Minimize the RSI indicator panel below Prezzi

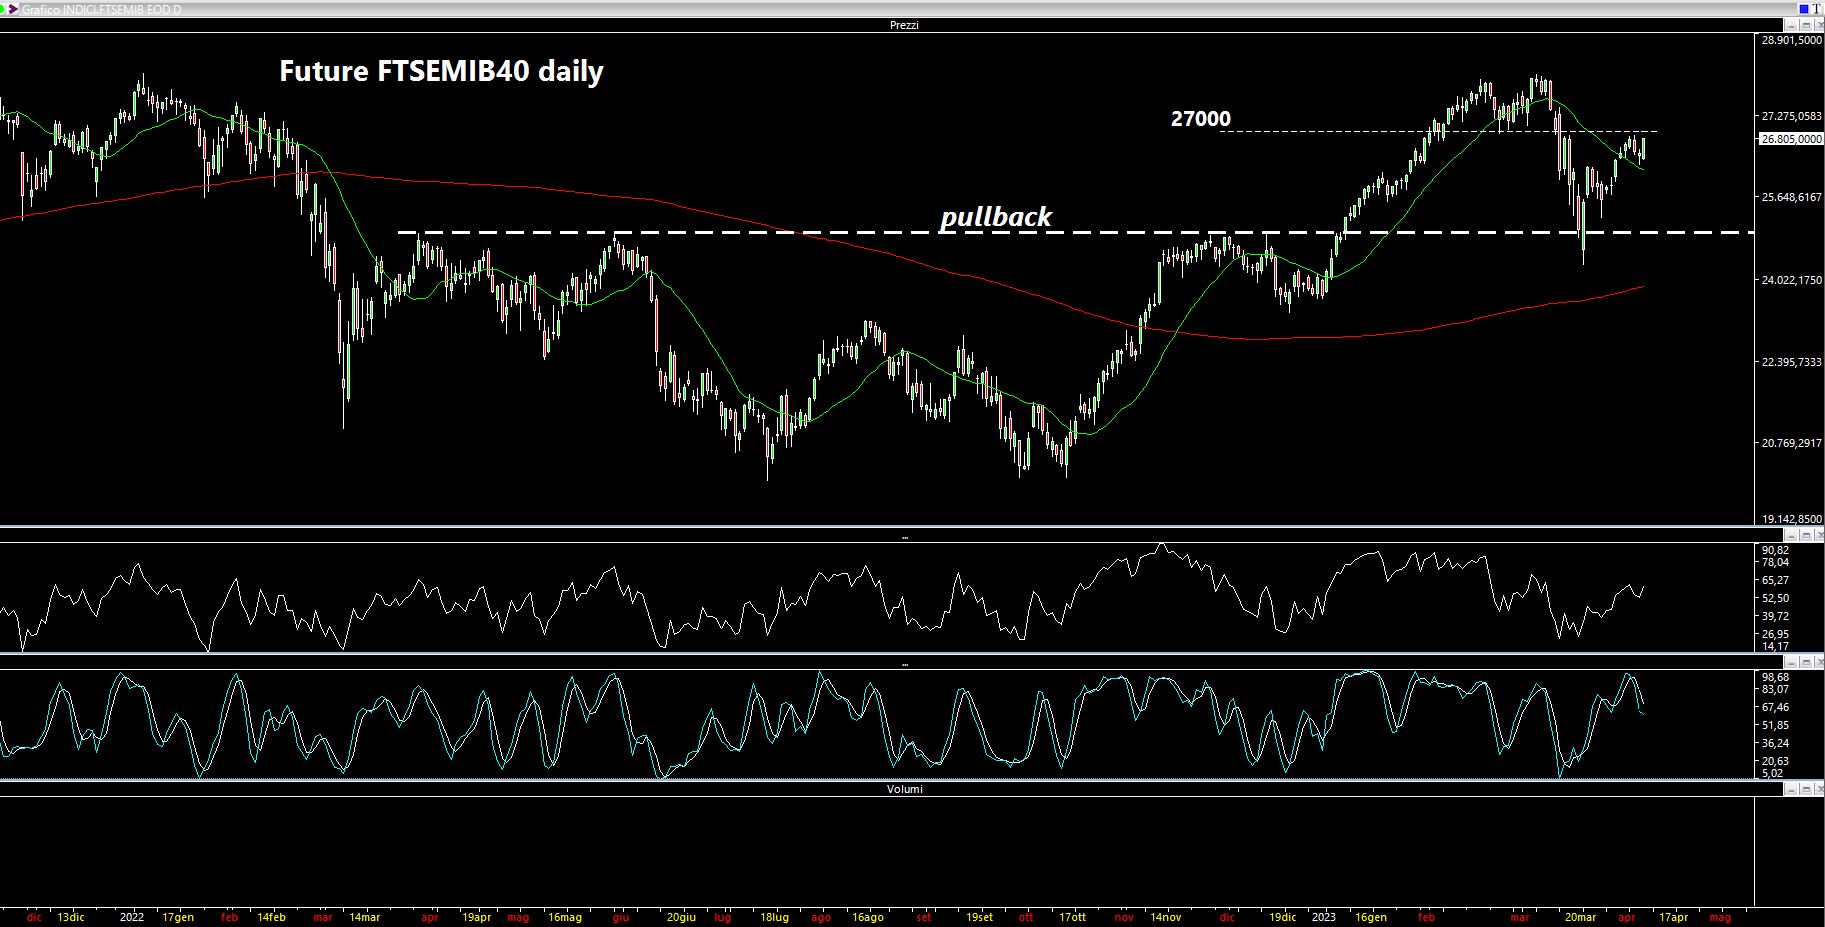(1791, 536)
